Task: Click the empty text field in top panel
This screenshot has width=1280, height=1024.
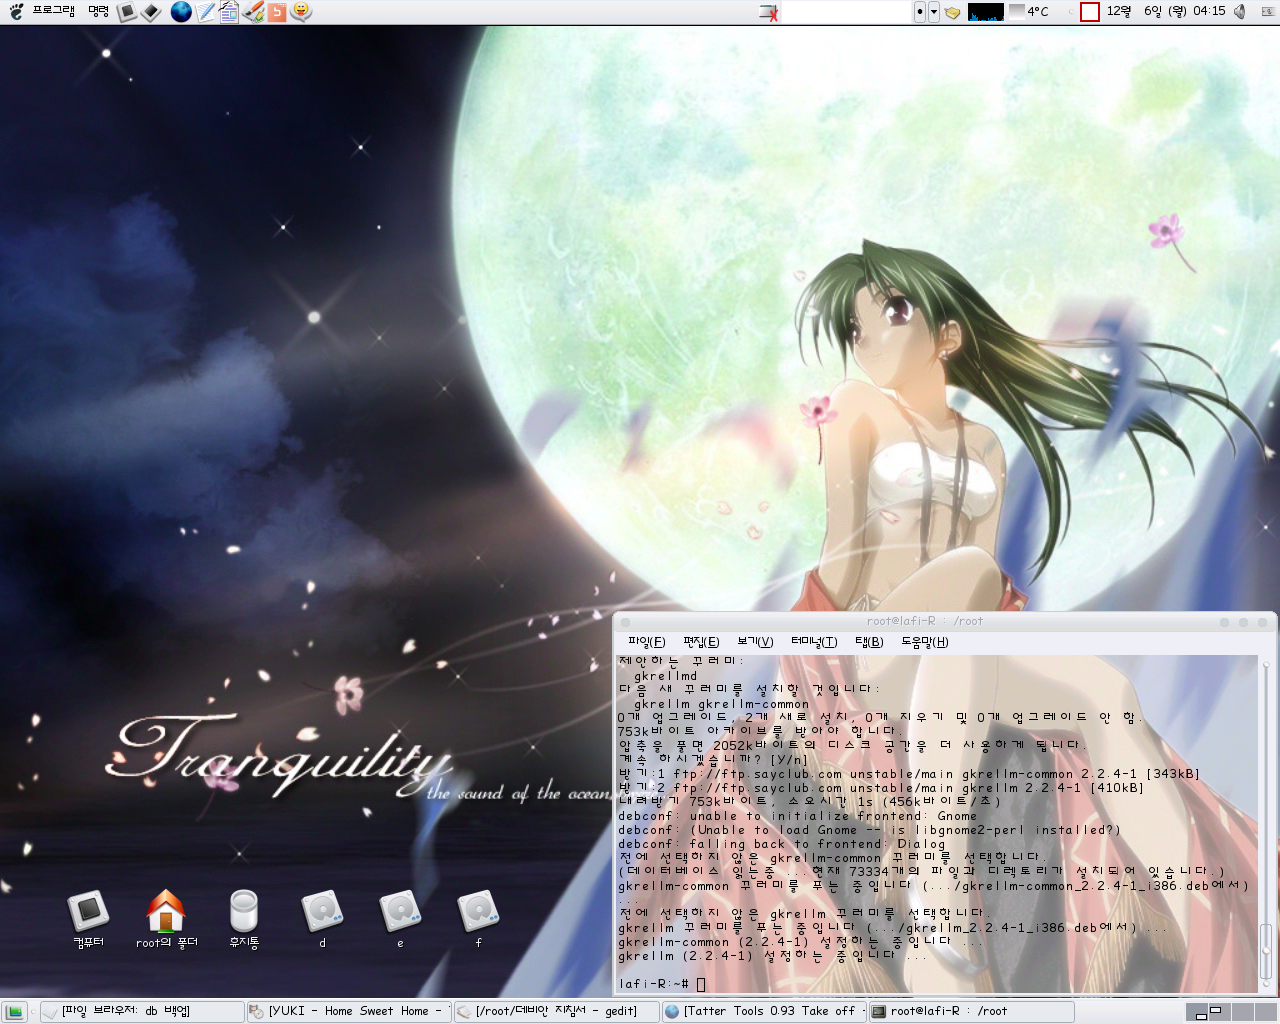Action: (846, 12)
